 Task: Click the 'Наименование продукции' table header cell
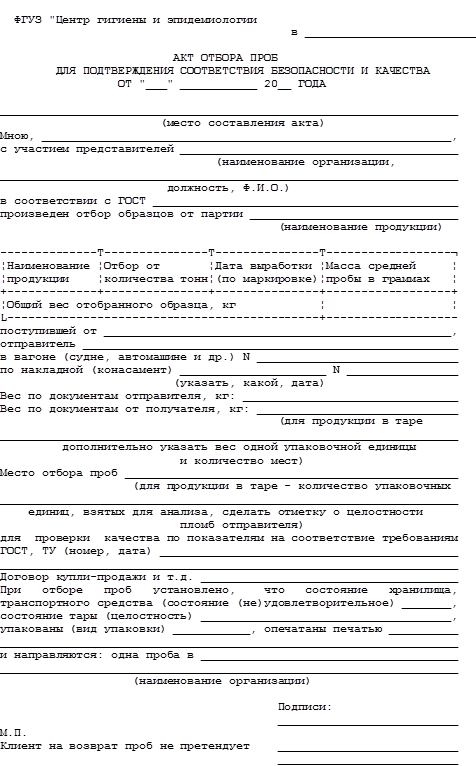(50, 272)
